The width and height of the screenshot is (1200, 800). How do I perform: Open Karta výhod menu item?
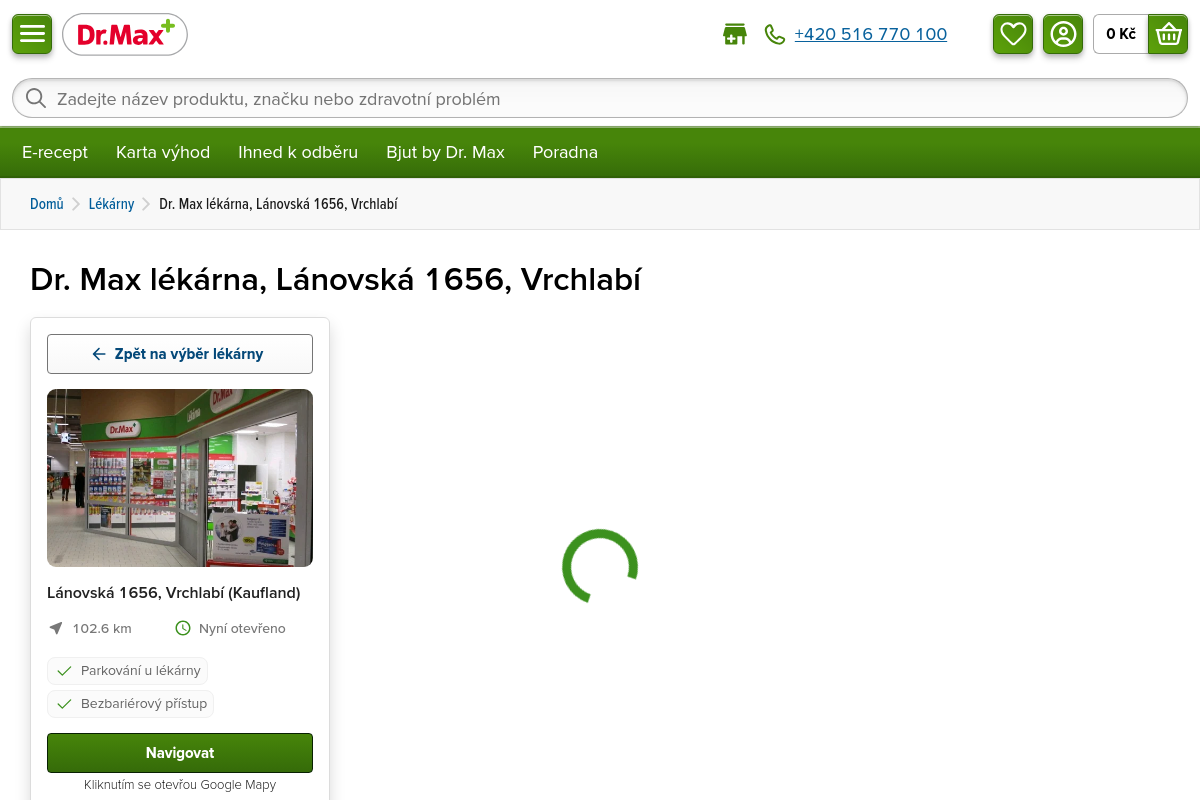(x=163, y=152)
